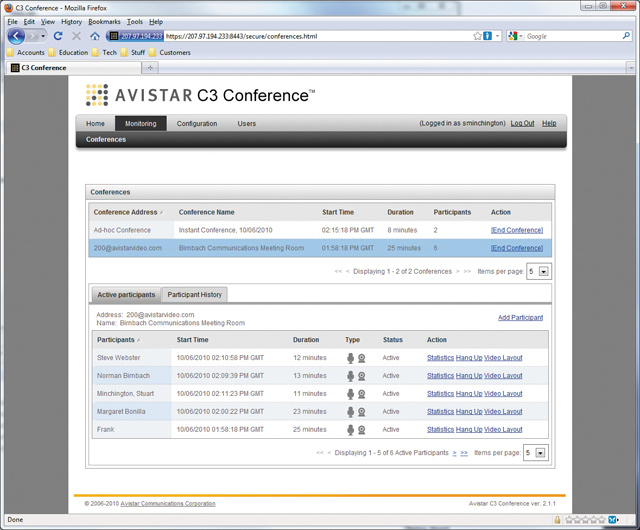Click the stop loading X icon
640x530 pixels.
(x=76, y=36)
